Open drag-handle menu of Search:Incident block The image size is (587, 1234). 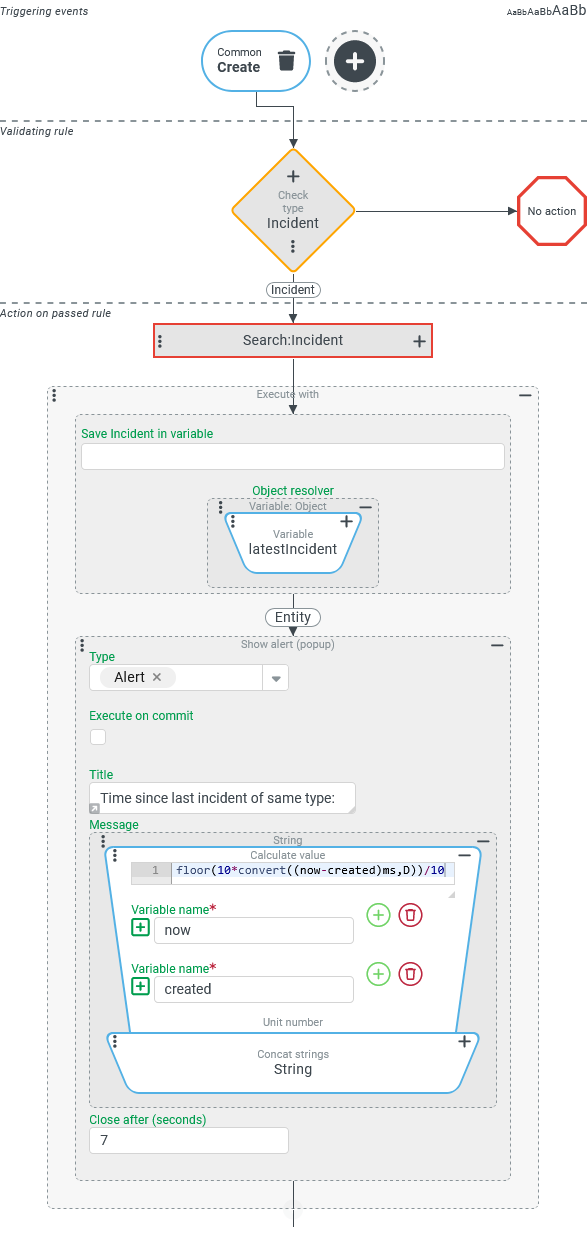click(160, 341)
